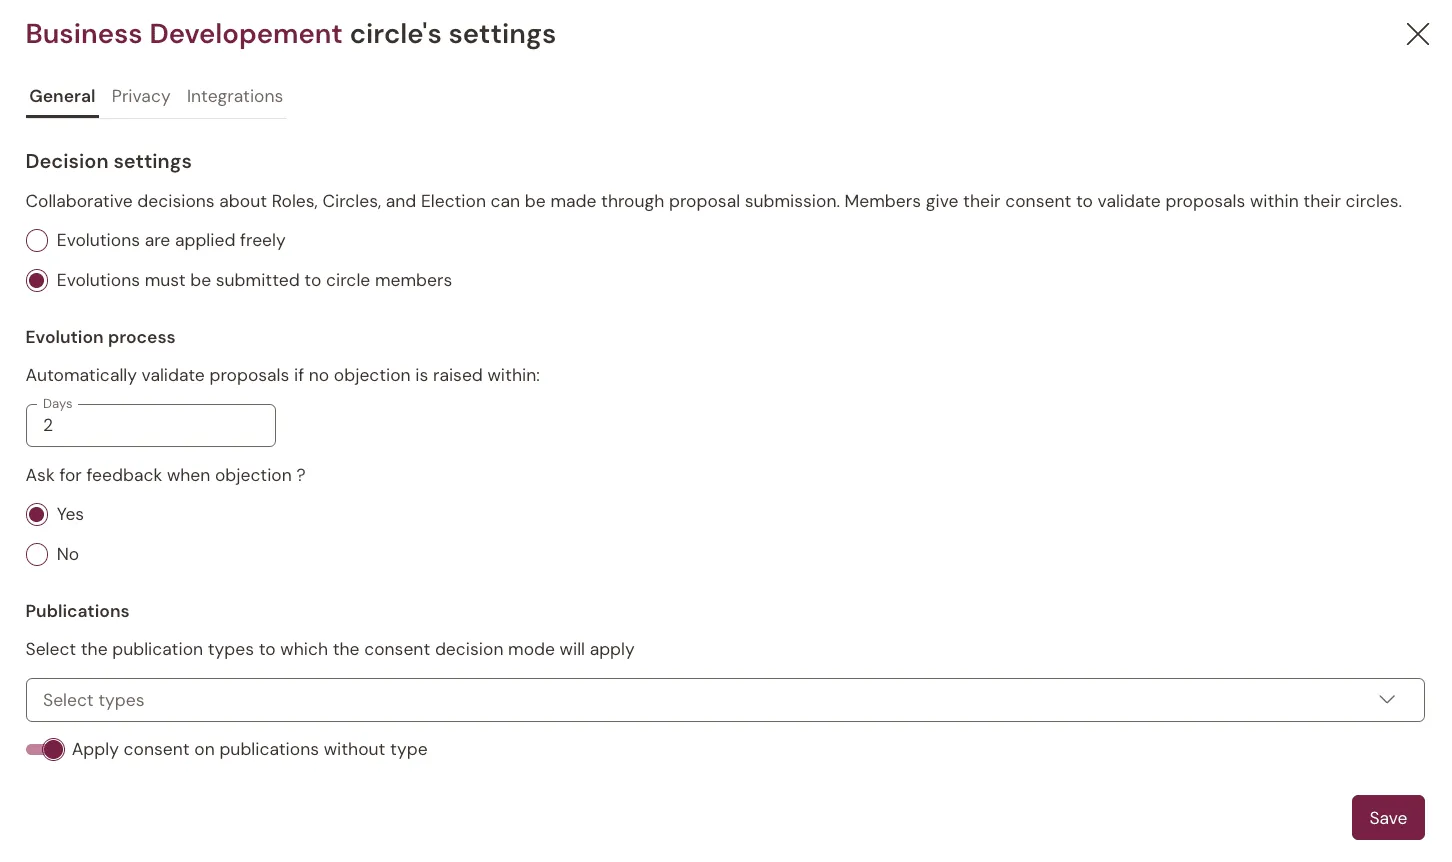Screen dimensions: 1452x862
Task: Switch to the Privacy tab
Action: (x=141, y=96)
